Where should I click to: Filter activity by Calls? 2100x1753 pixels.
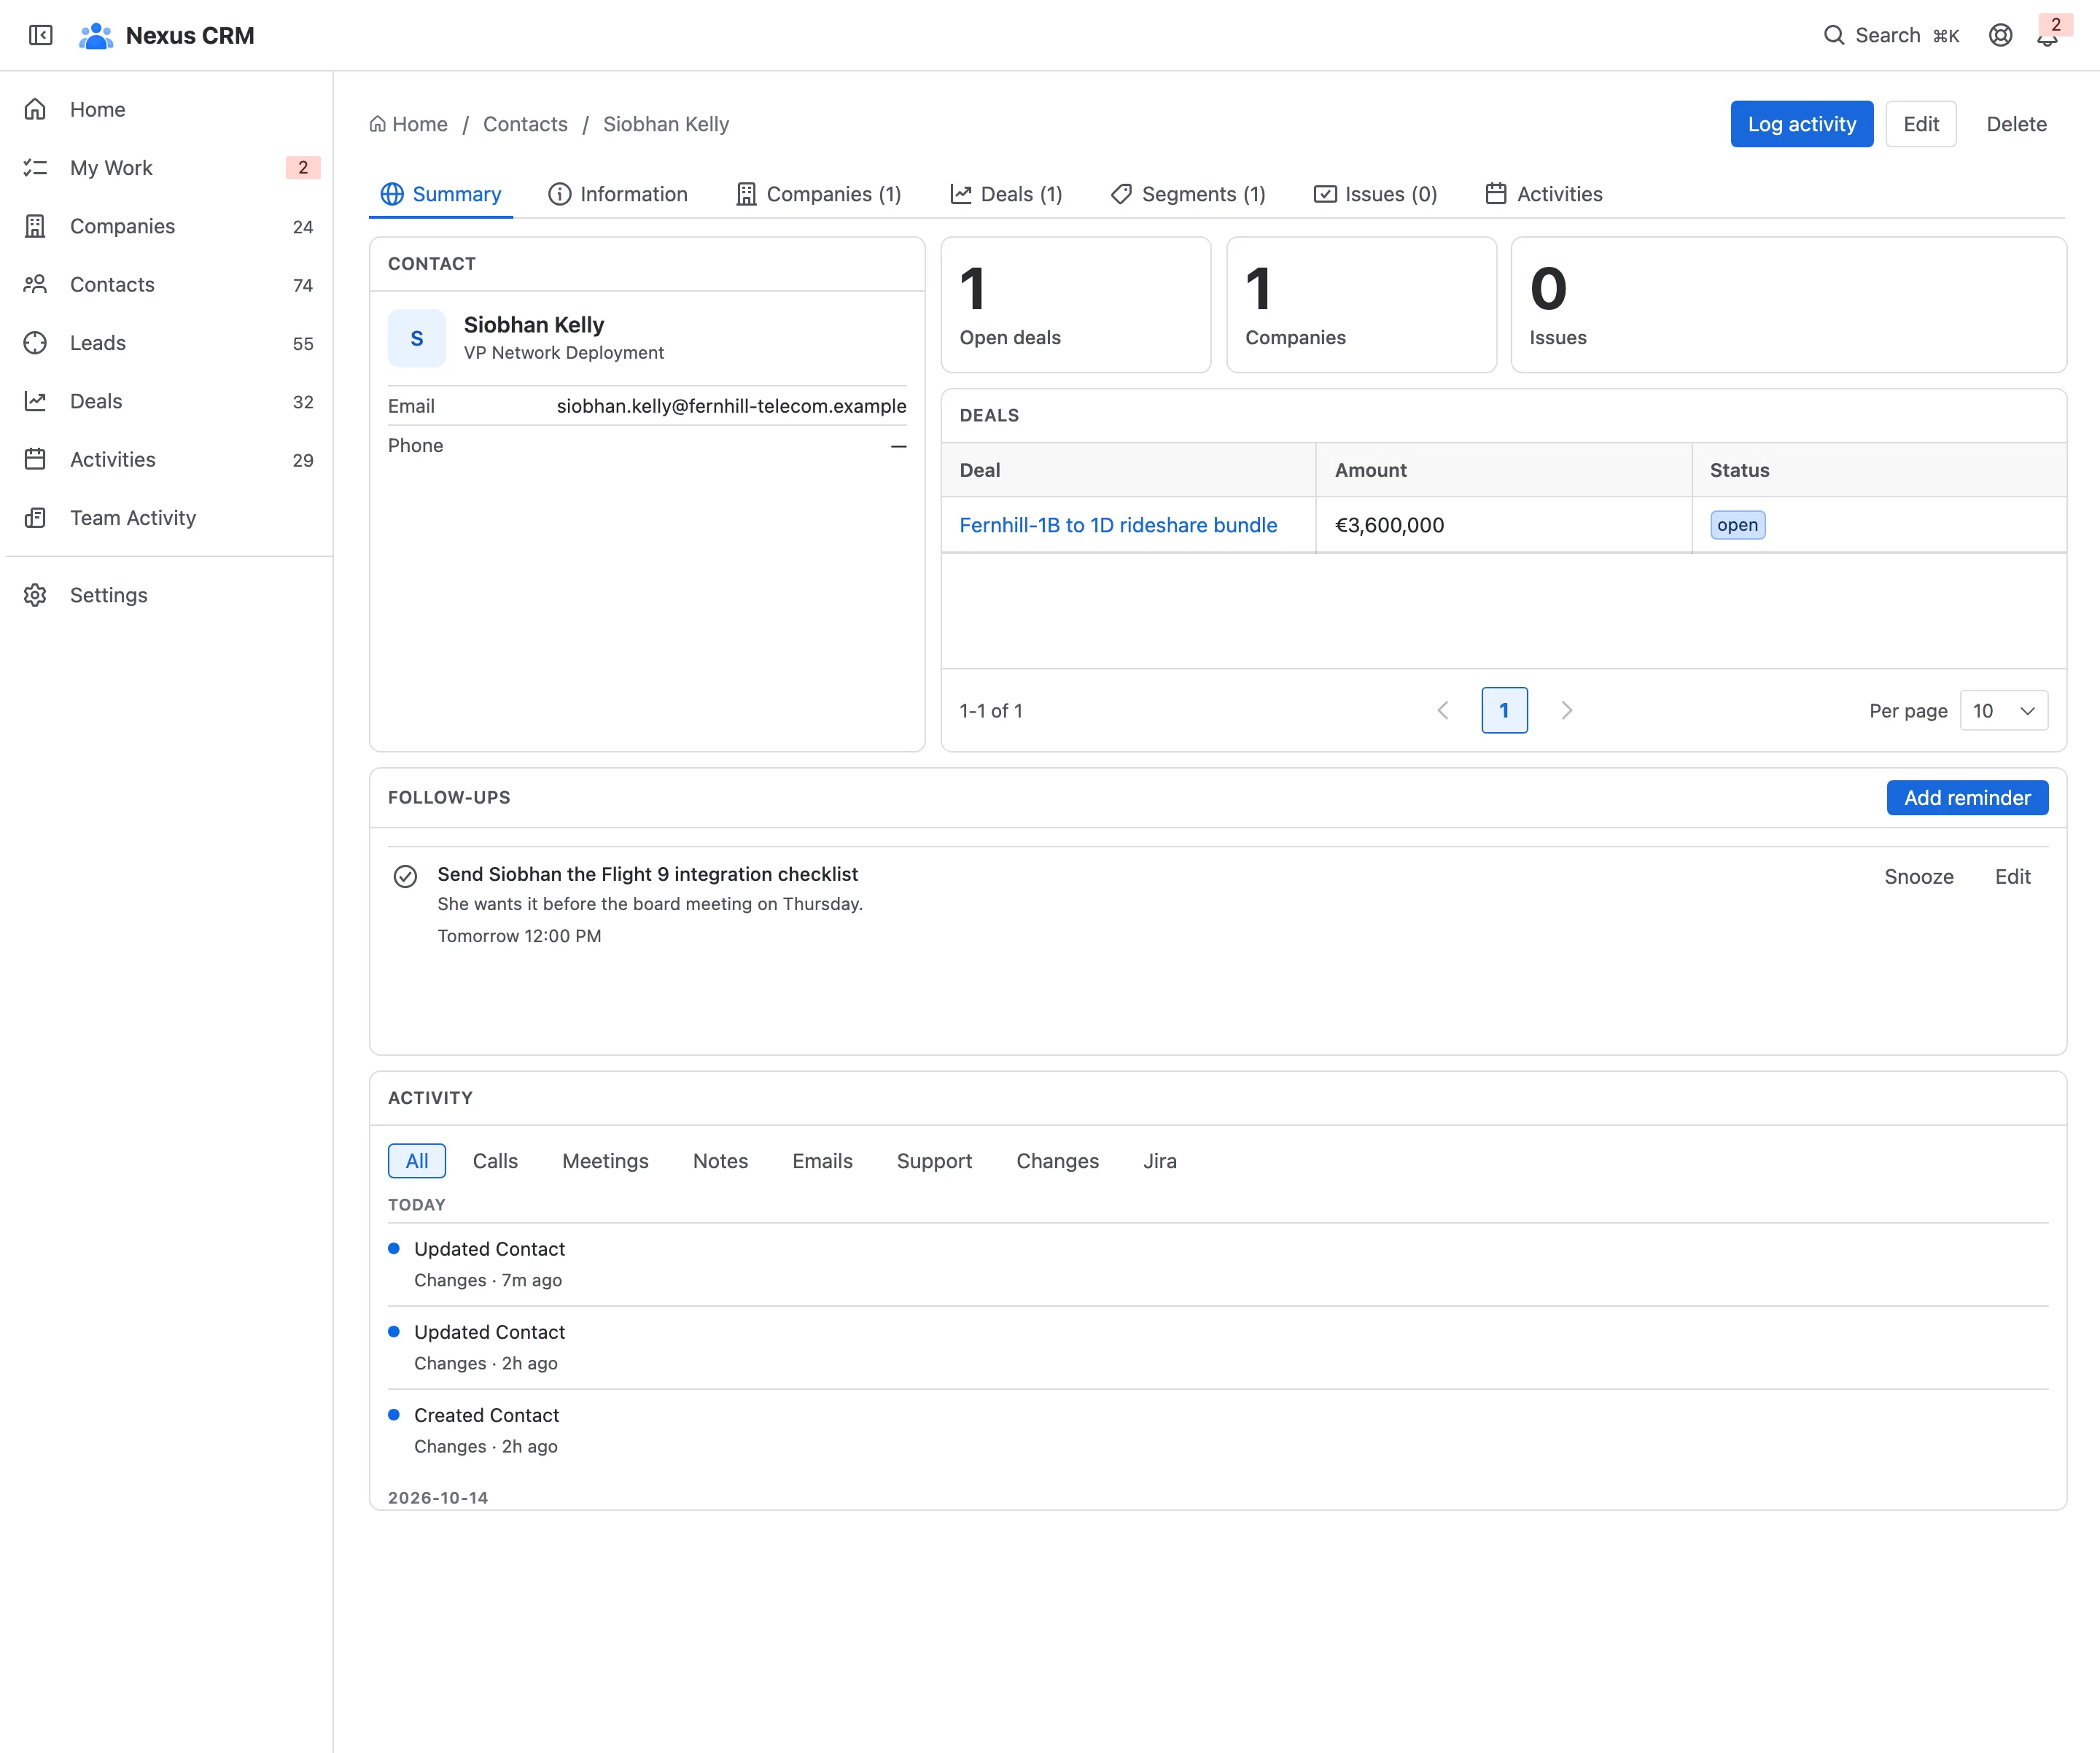coord(495,1161)
